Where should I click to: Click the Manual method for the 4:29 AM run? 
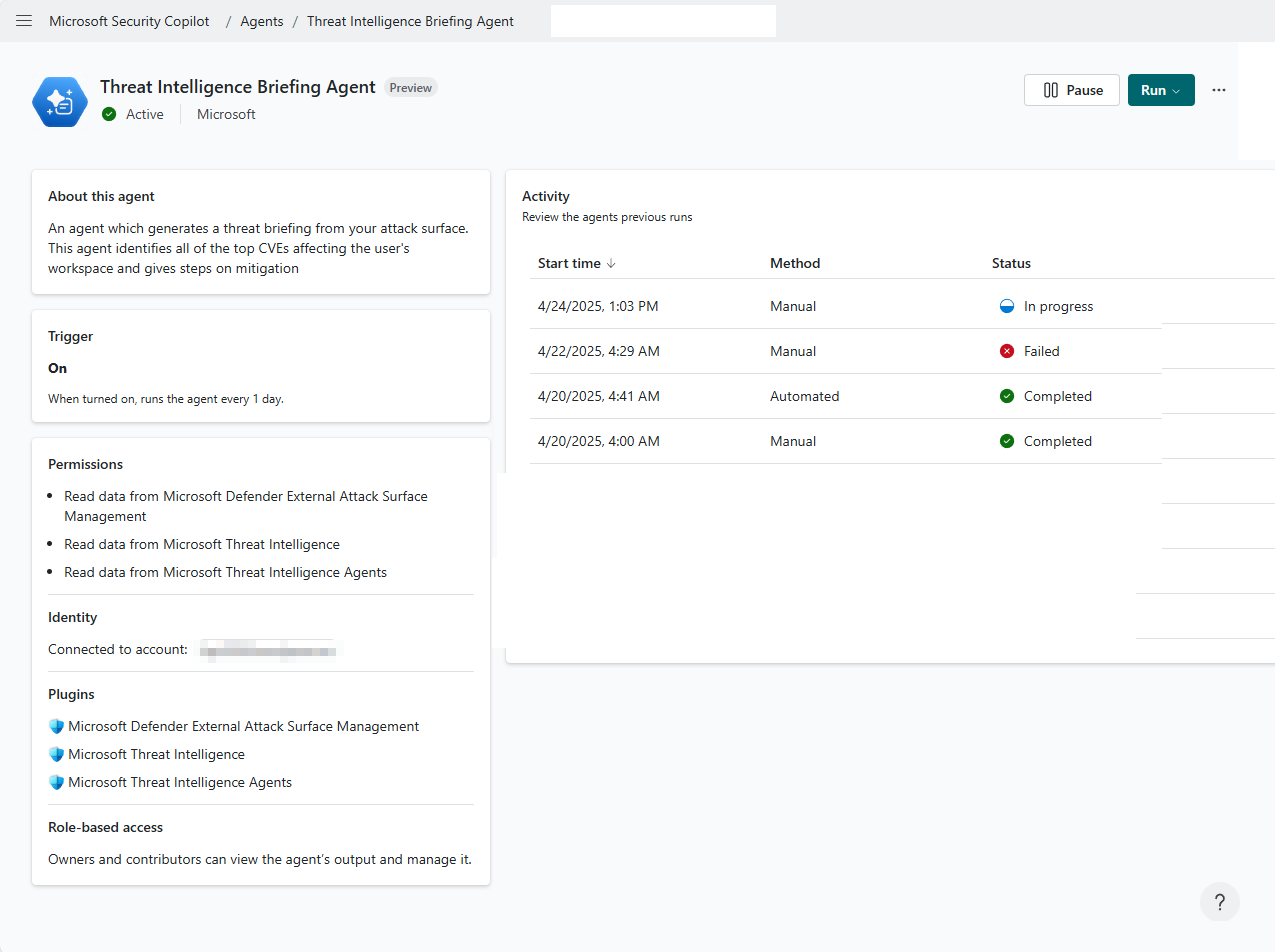coord(793,352)
